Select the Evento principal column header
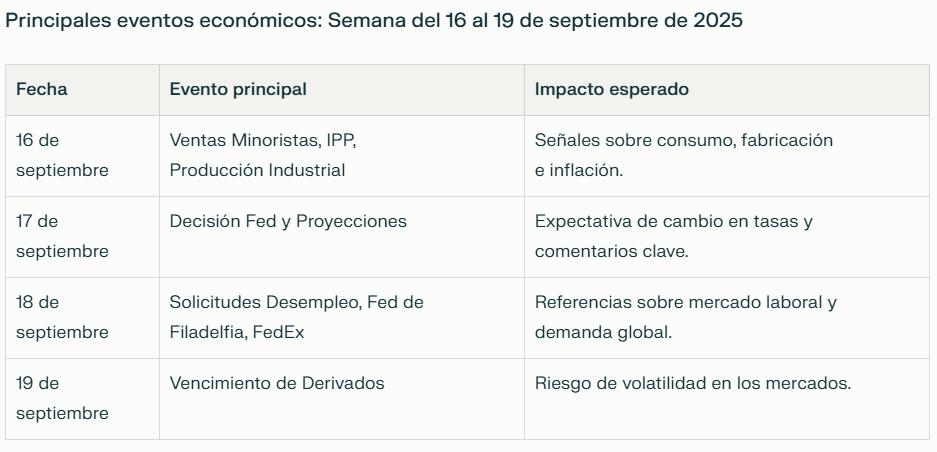 click(342, 90)
